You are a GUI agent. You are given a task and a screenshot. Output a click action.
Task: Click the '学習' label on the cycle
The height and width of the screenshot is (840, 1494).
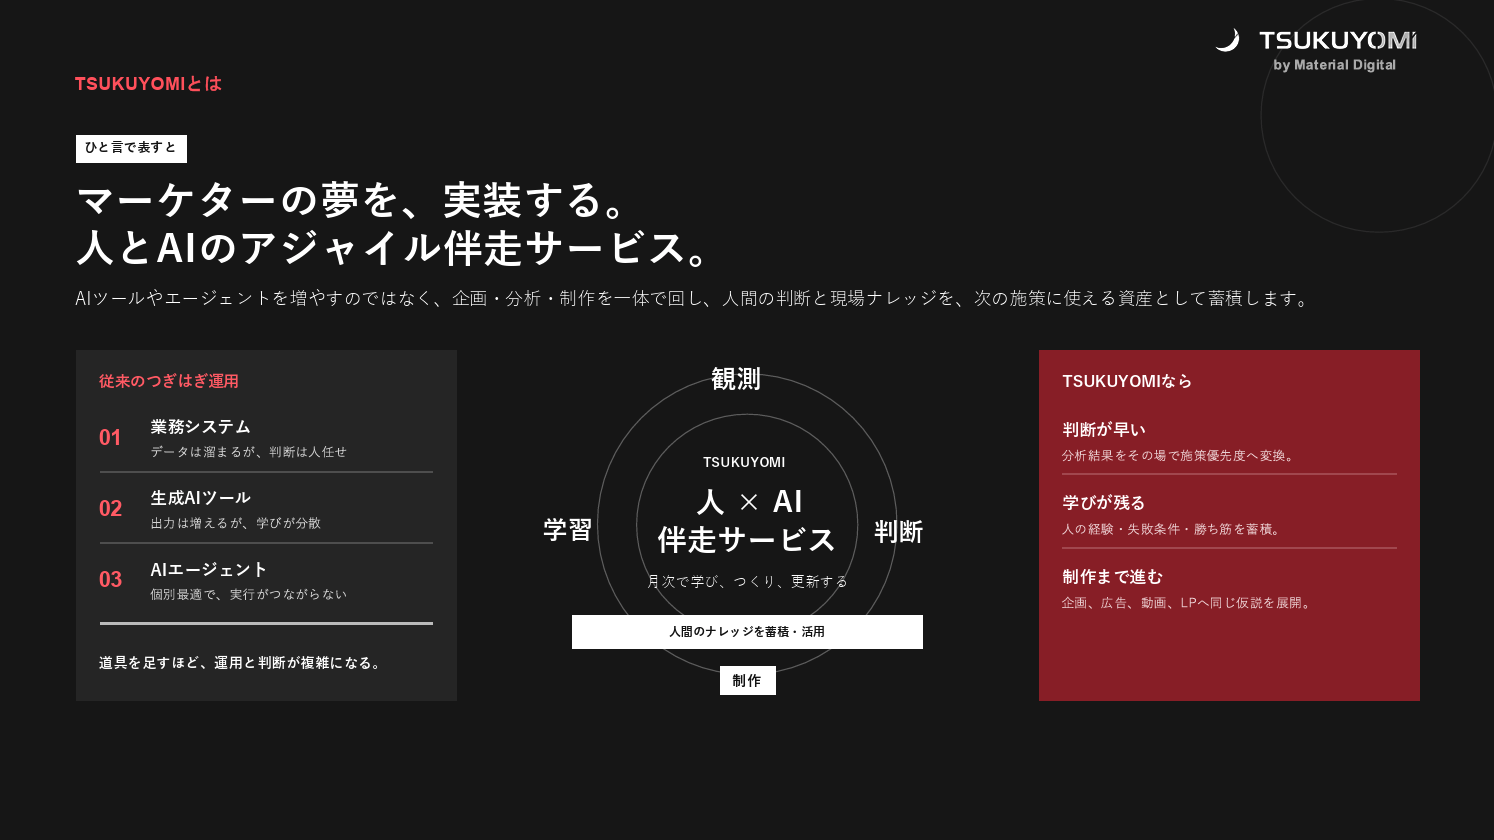(568, 530)
